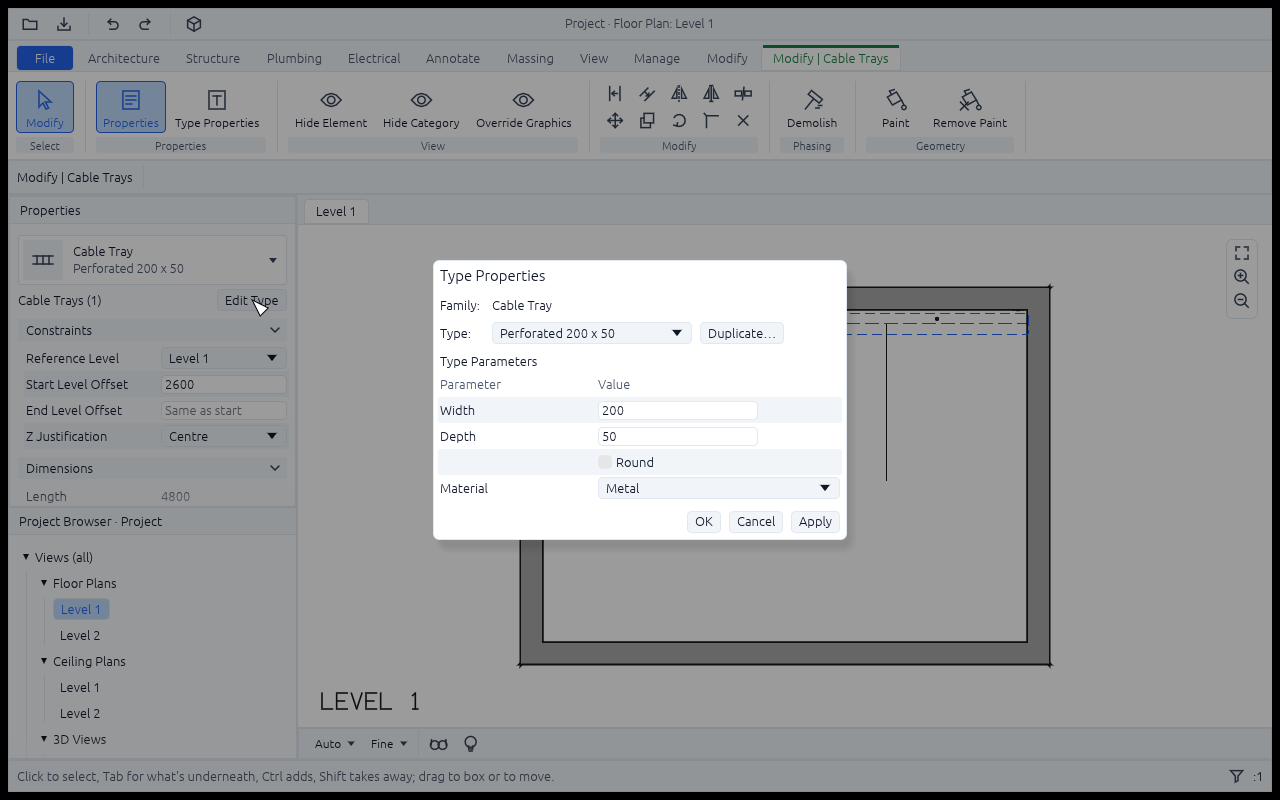Open the default 3D view cube icon
This screenshot has width=1280, height=800.
[194, 24]
